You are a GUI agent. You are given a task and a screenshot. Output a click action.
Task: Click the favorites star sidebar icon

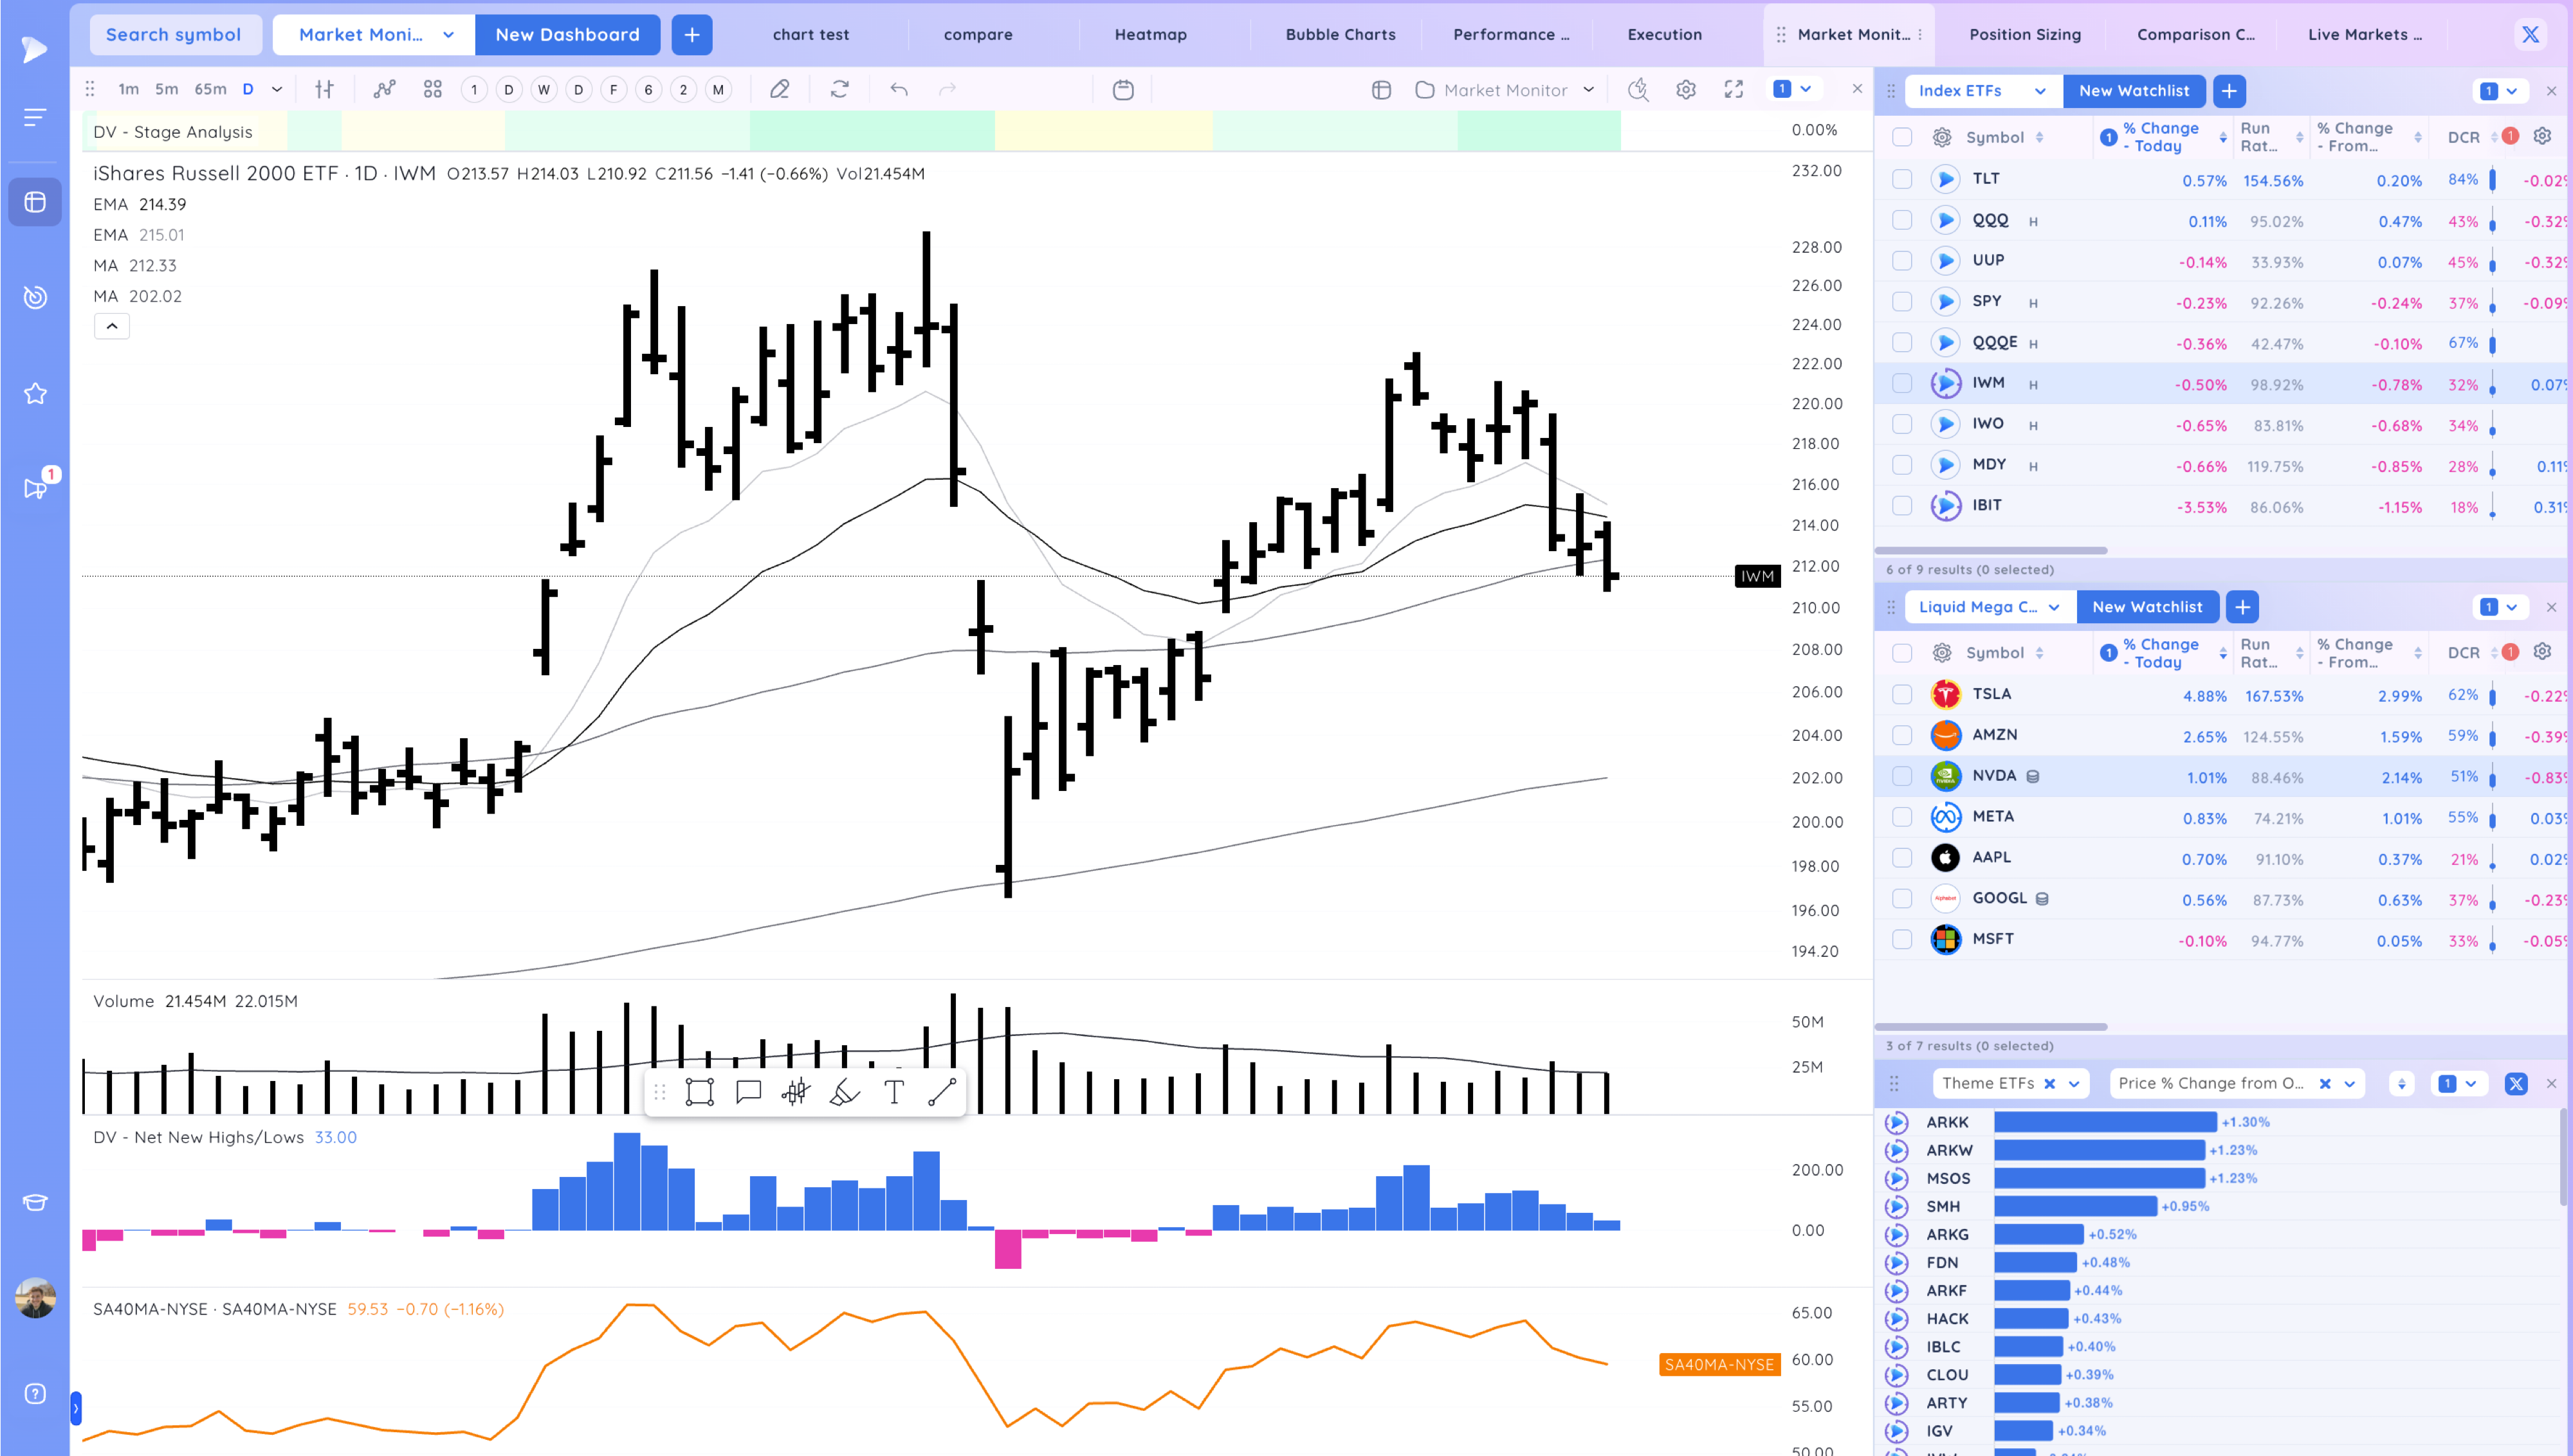pos(35,394)
